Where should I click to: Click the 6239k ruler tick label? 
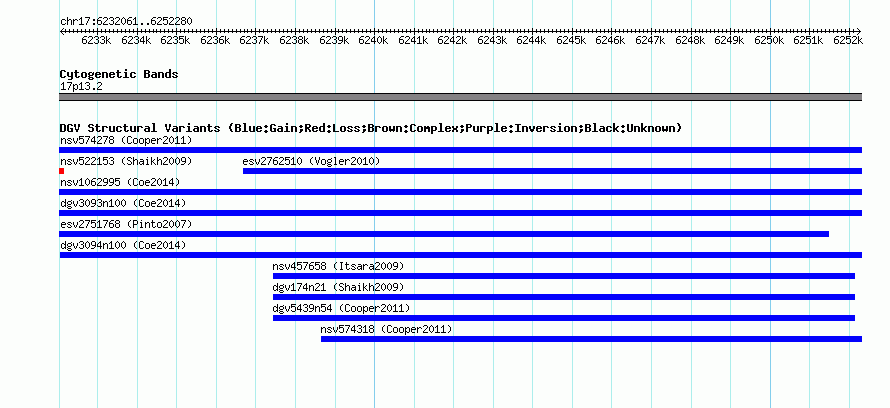(334, 41)
